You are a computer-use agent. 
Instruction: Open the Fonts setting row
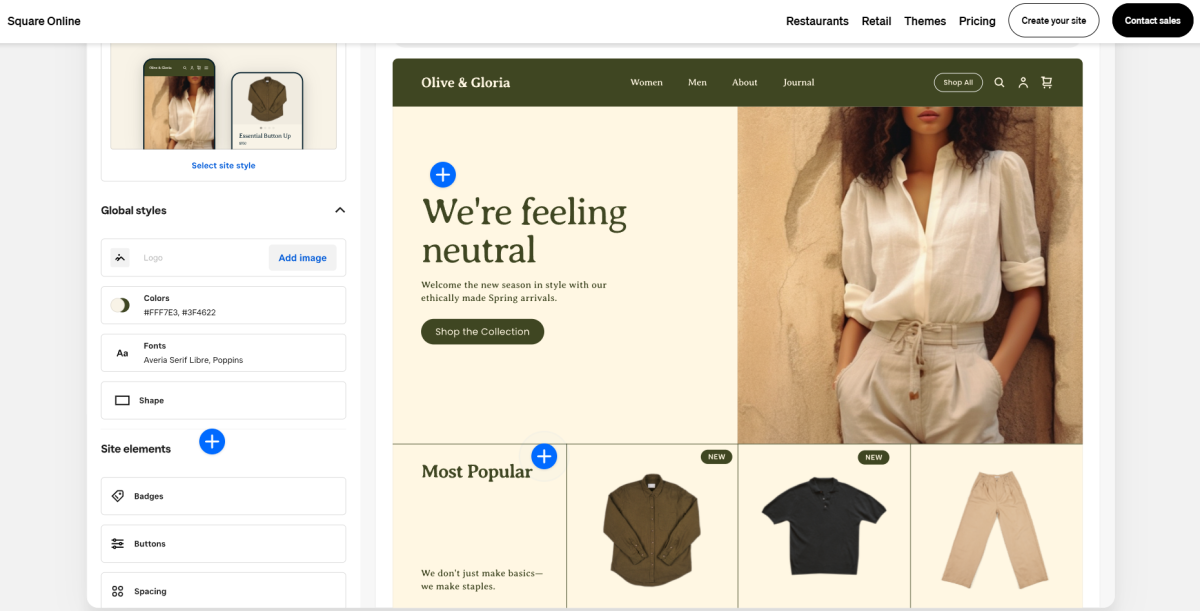(223, 353)
